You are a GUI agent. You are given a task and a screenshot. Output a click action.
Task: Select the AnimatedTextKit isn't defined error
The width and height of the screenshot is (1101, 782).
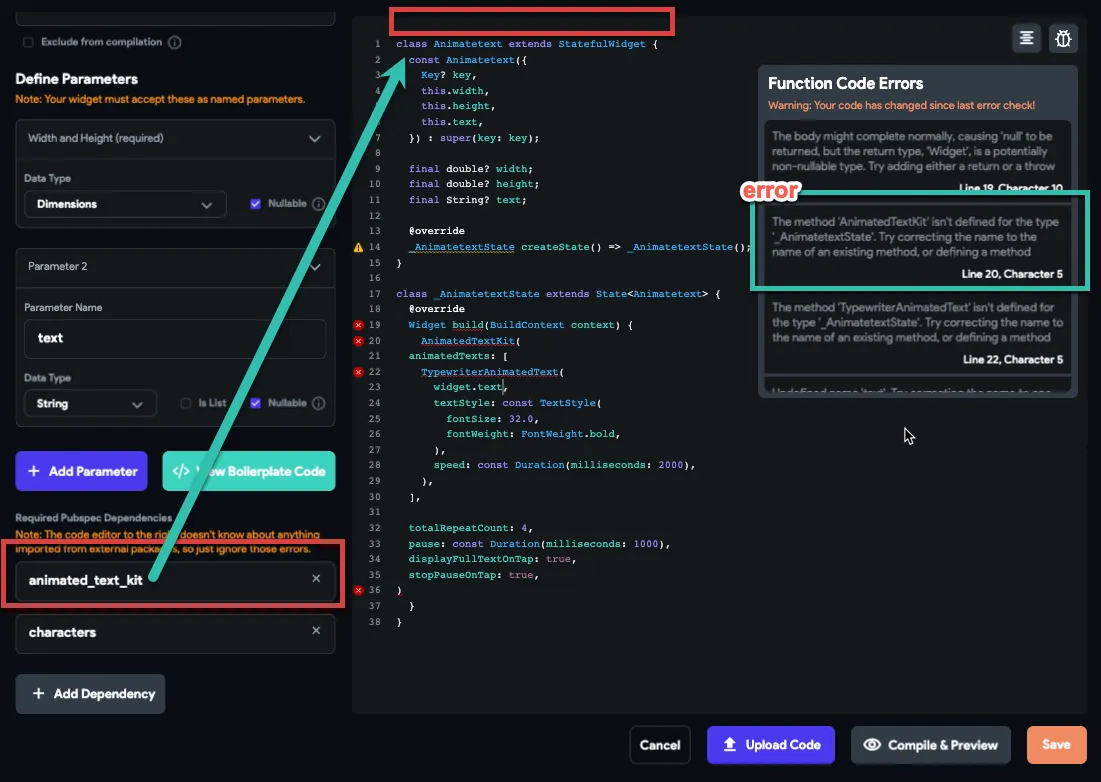(918, 246)
